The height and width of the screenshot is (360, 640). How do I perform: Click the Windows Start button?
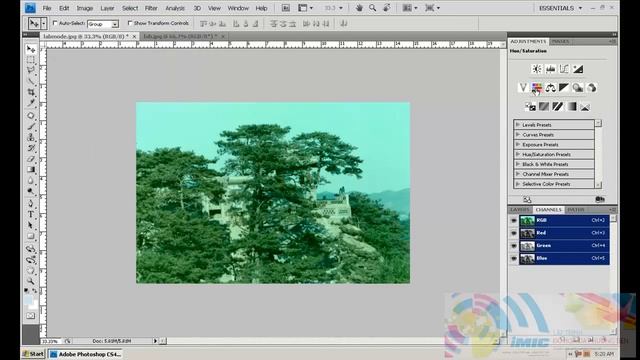pyautogui.click(x=33, y=354)
